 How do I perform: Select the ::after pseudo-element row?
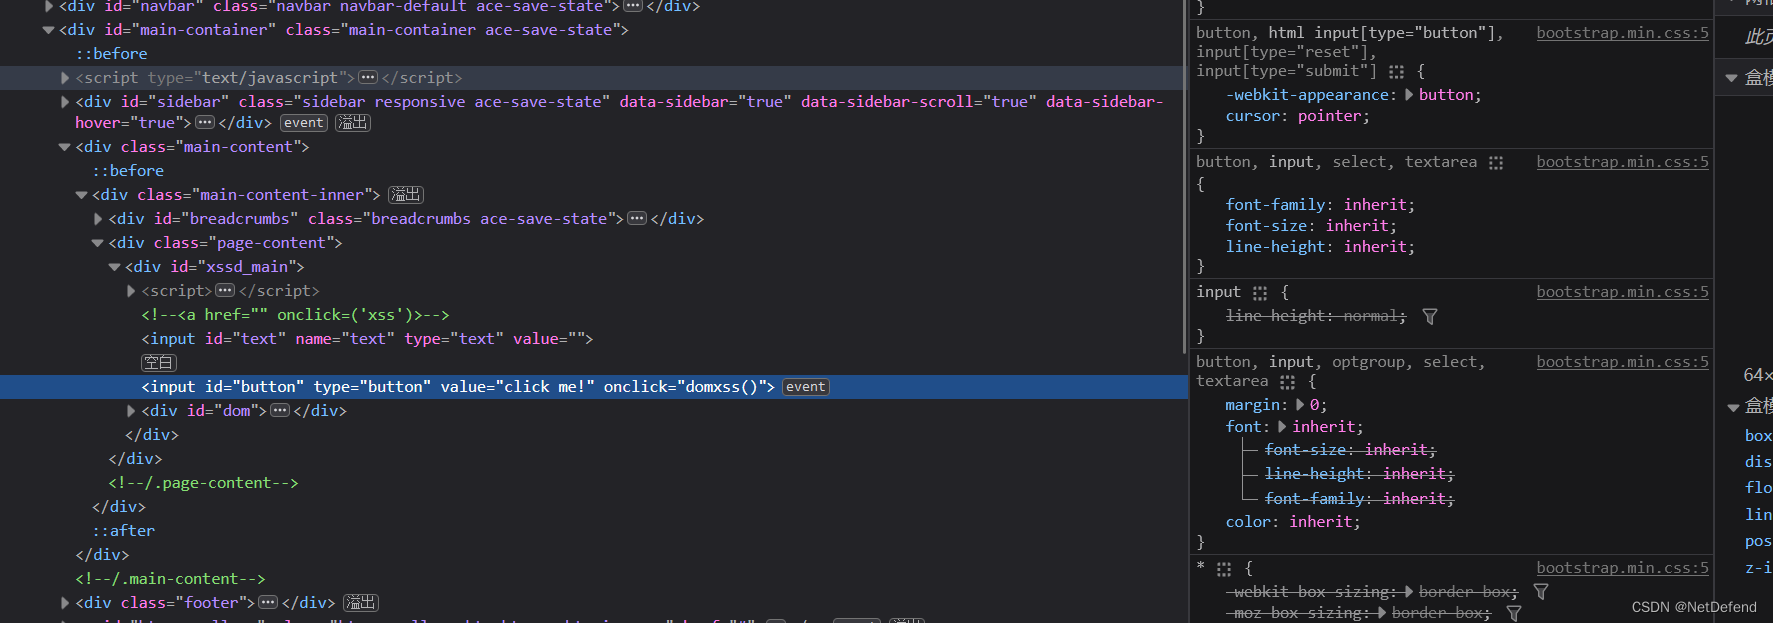pos(592,531)
